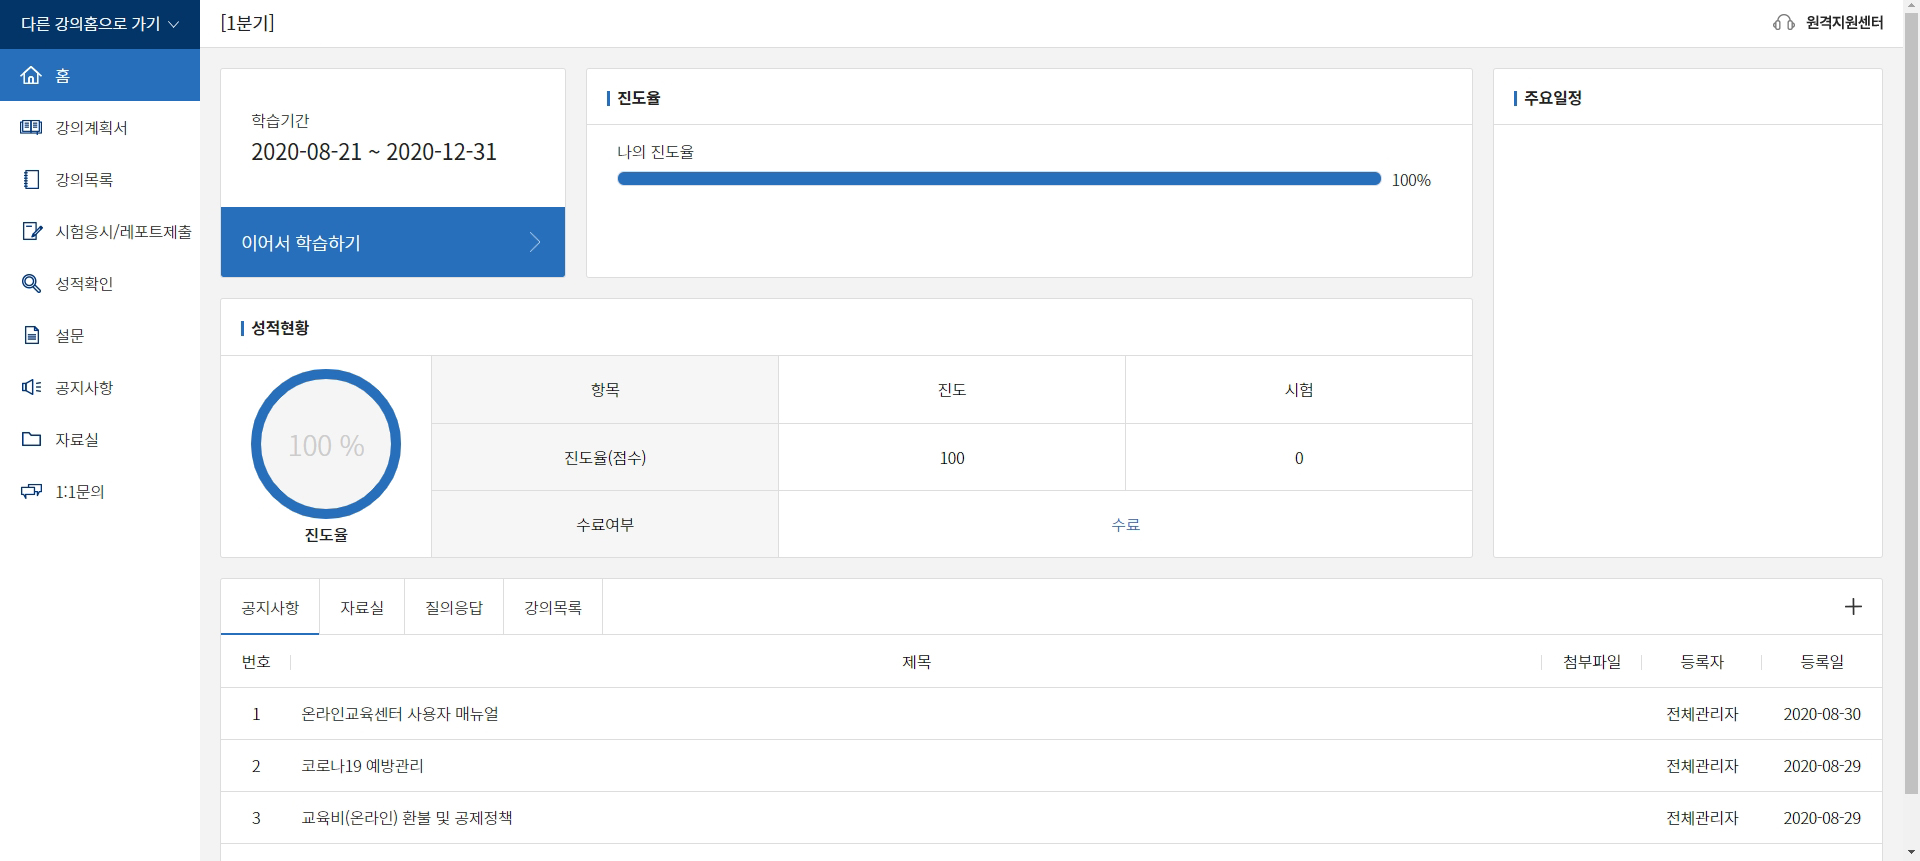Click the 진도율(점수) row label
This screenshot has width=1920, height=861.
[x=605, y=458]
